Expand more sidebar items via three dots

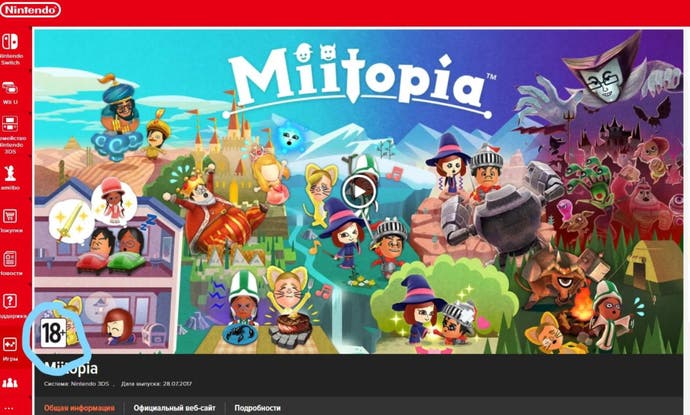(x=9, y=408)
